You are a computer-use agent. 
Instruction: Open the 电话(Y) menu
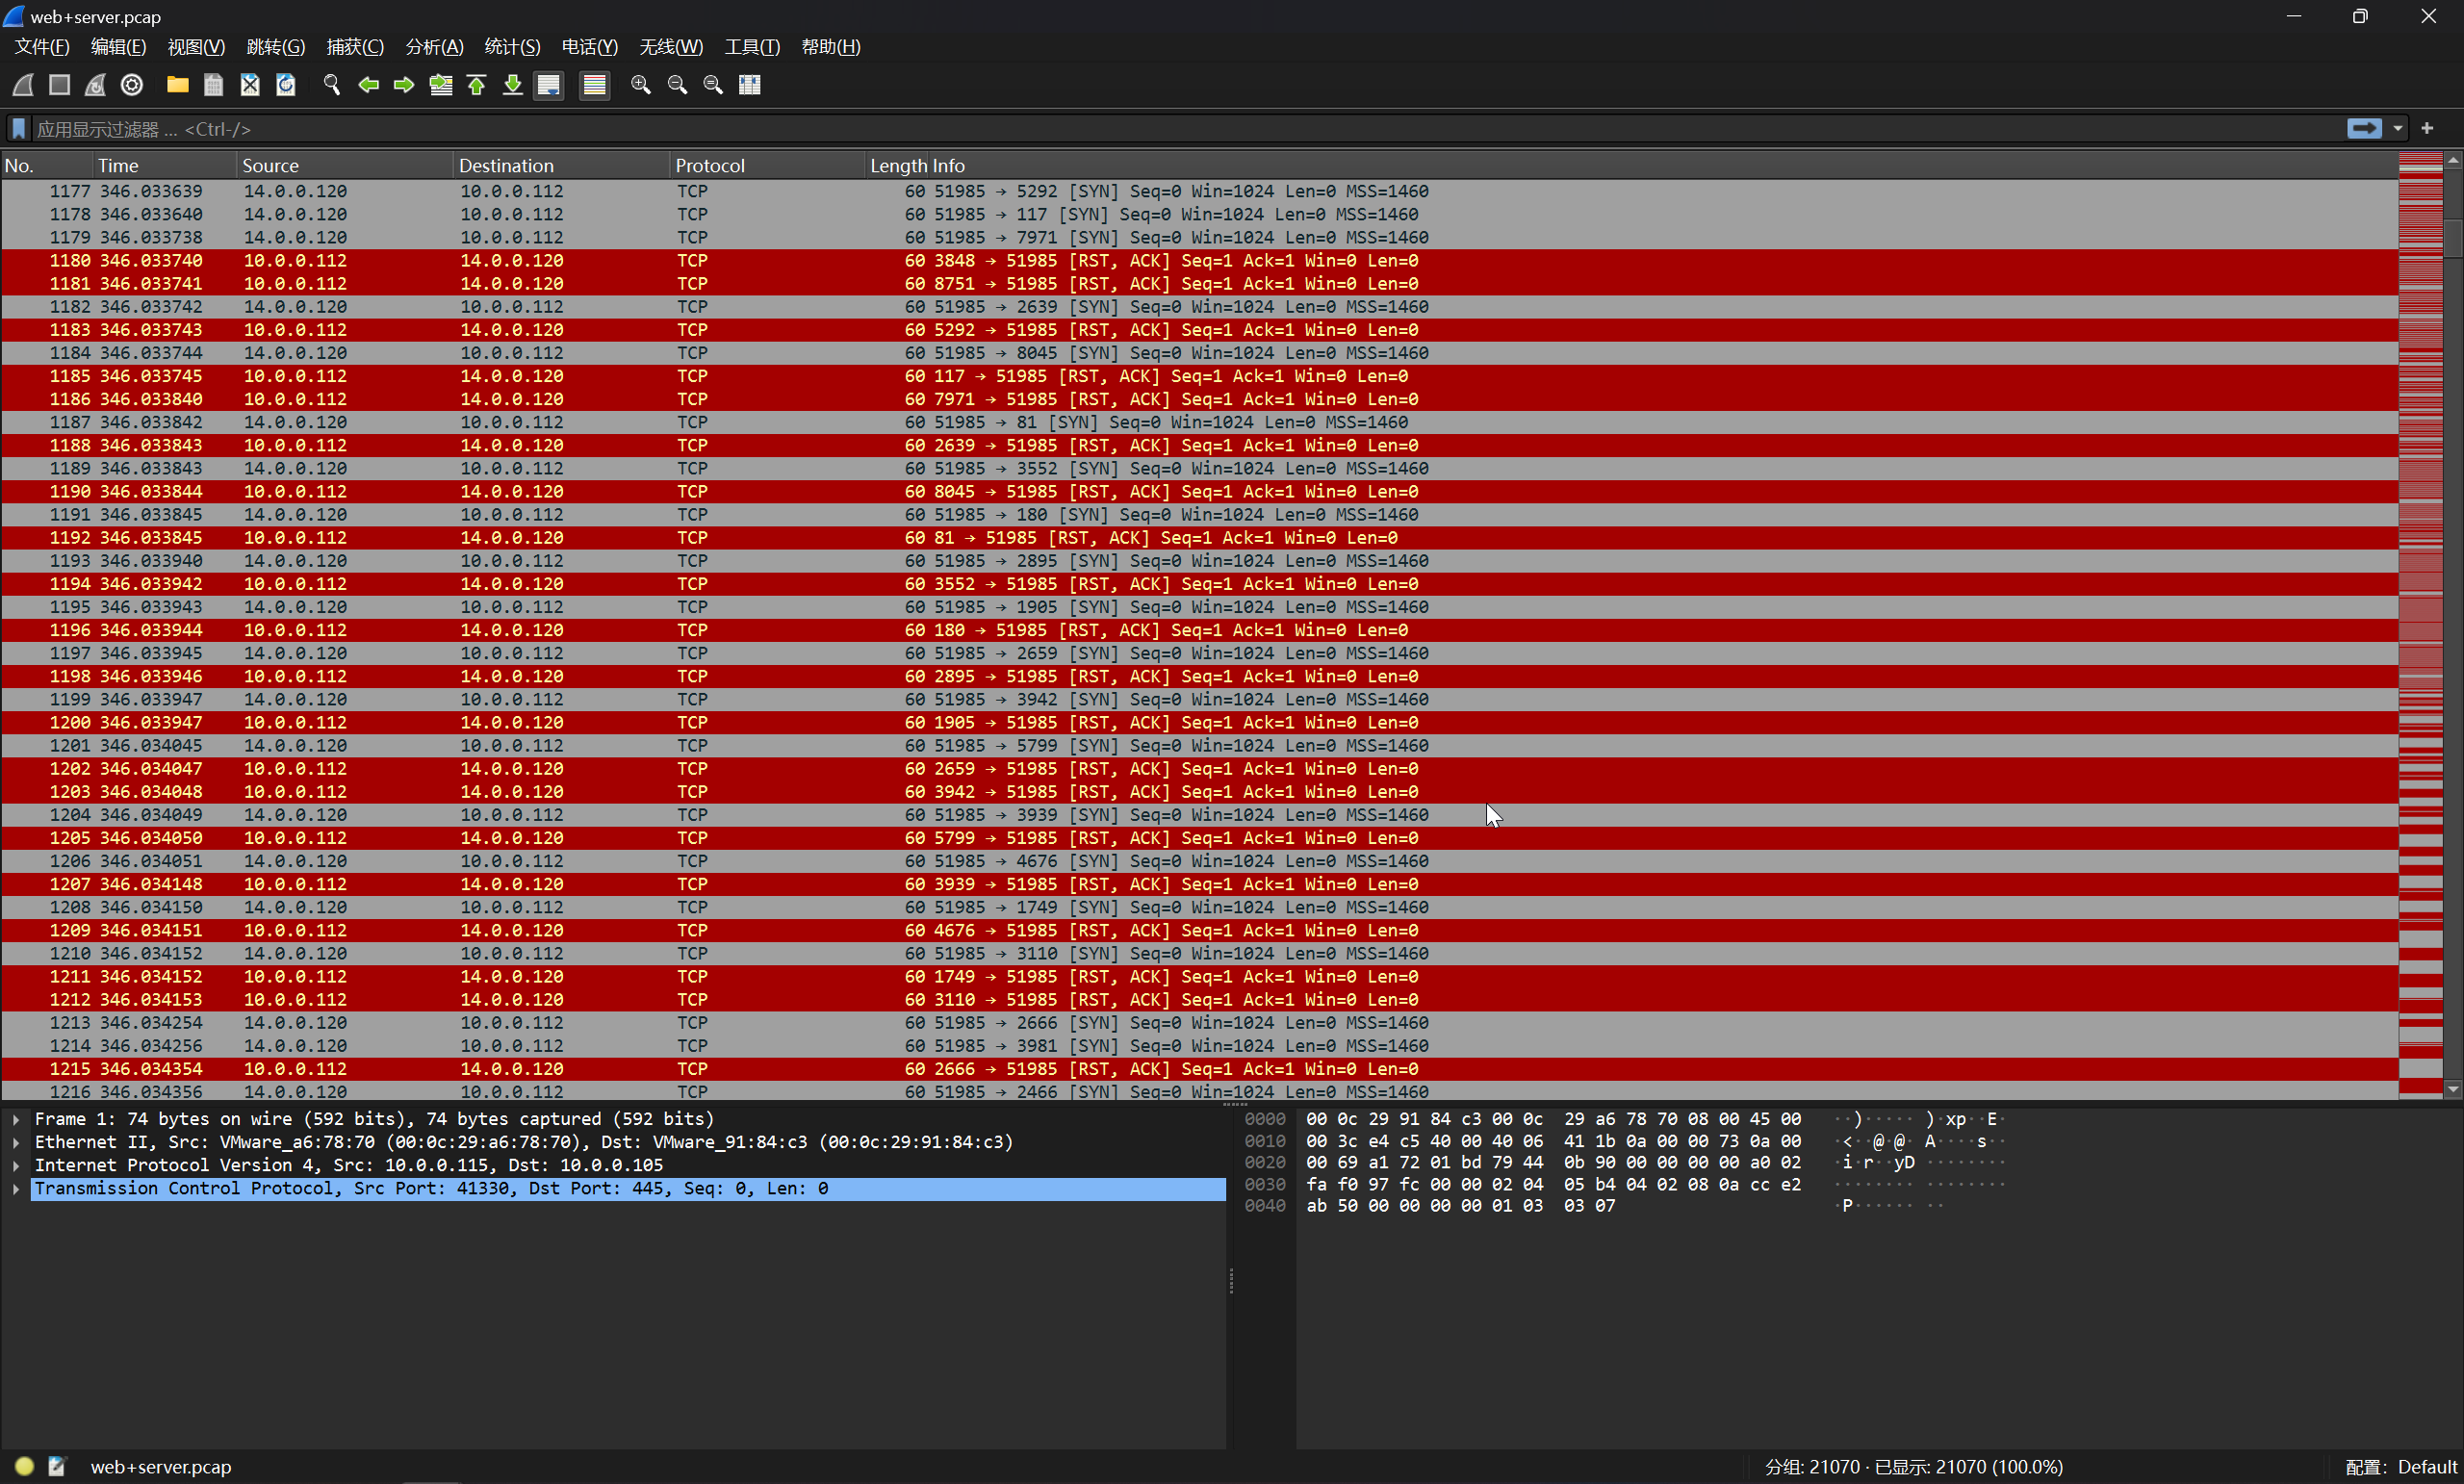click(590, 47)
